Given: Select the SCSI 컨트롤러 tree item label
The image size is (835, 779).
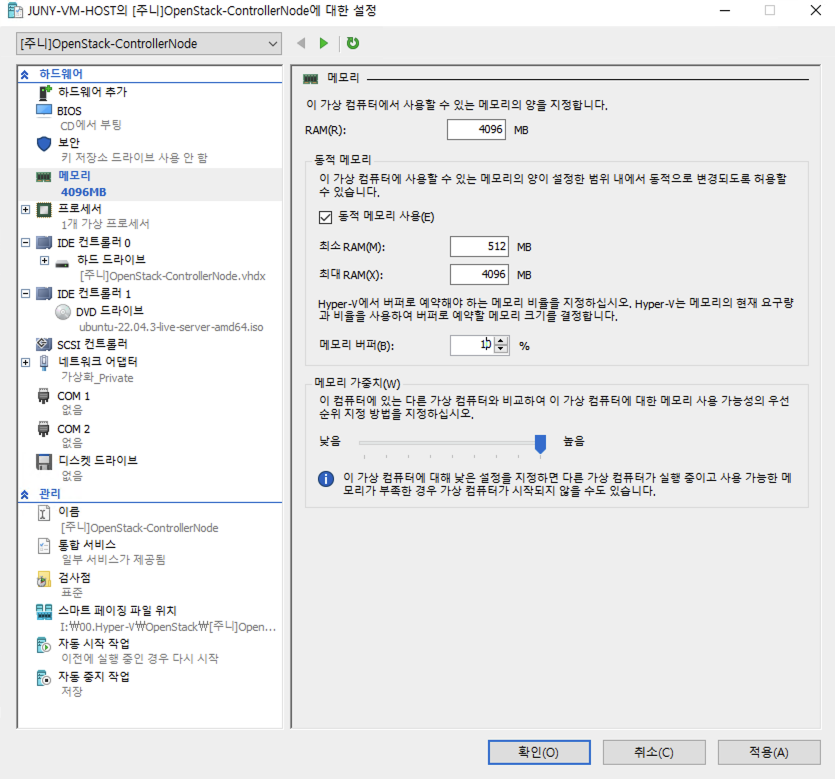Looking at the screenshot, I should click(x=92, y=345).
